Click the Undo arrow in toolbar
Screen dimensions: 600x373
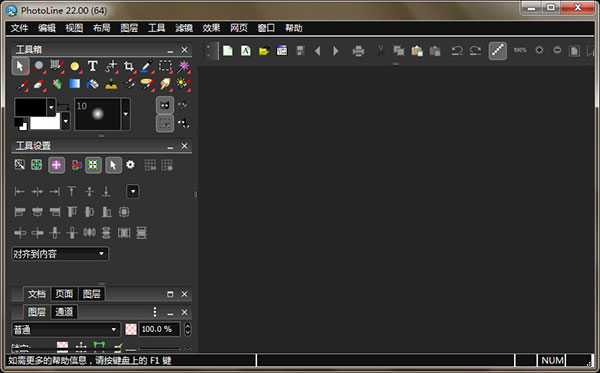click(457, 50)
